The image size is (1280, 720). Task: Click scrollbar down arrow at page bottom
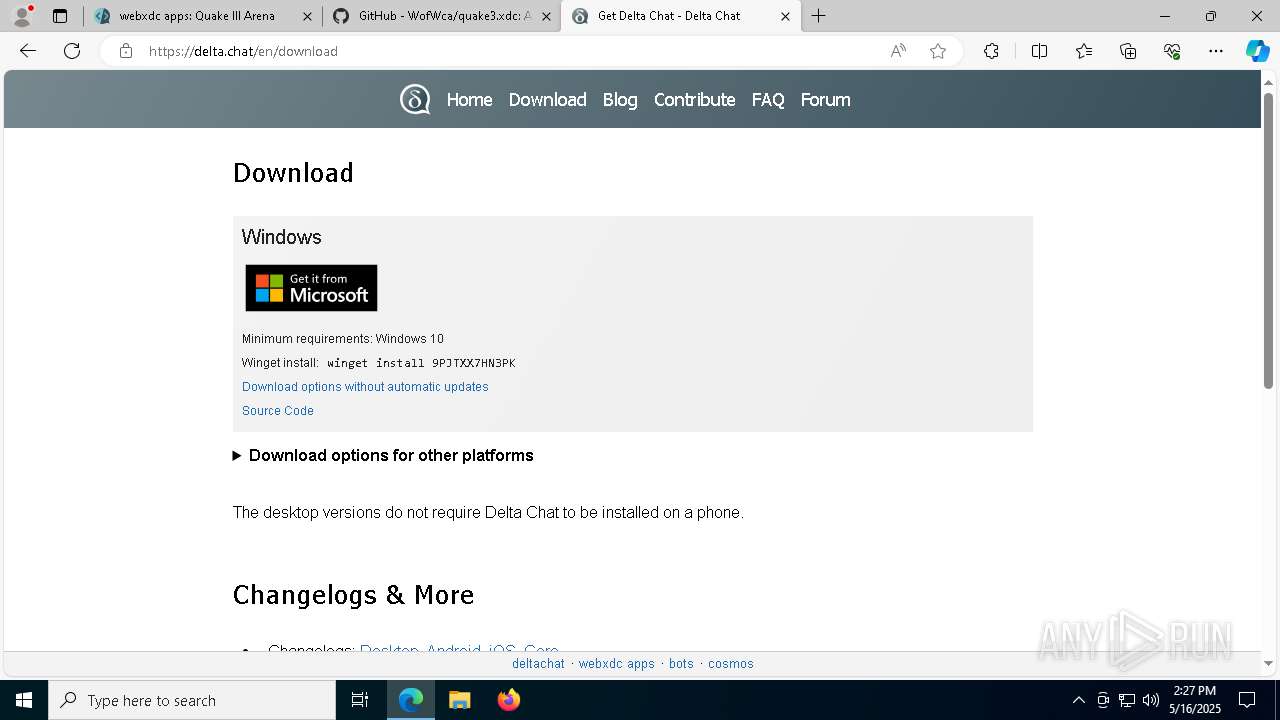pos(1268,663)
